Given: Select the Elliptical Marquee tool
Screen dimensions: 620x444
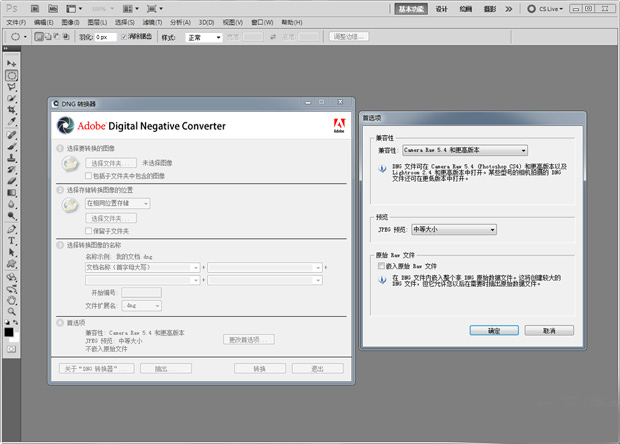Looking at the screenshot, I should point(11,75).
